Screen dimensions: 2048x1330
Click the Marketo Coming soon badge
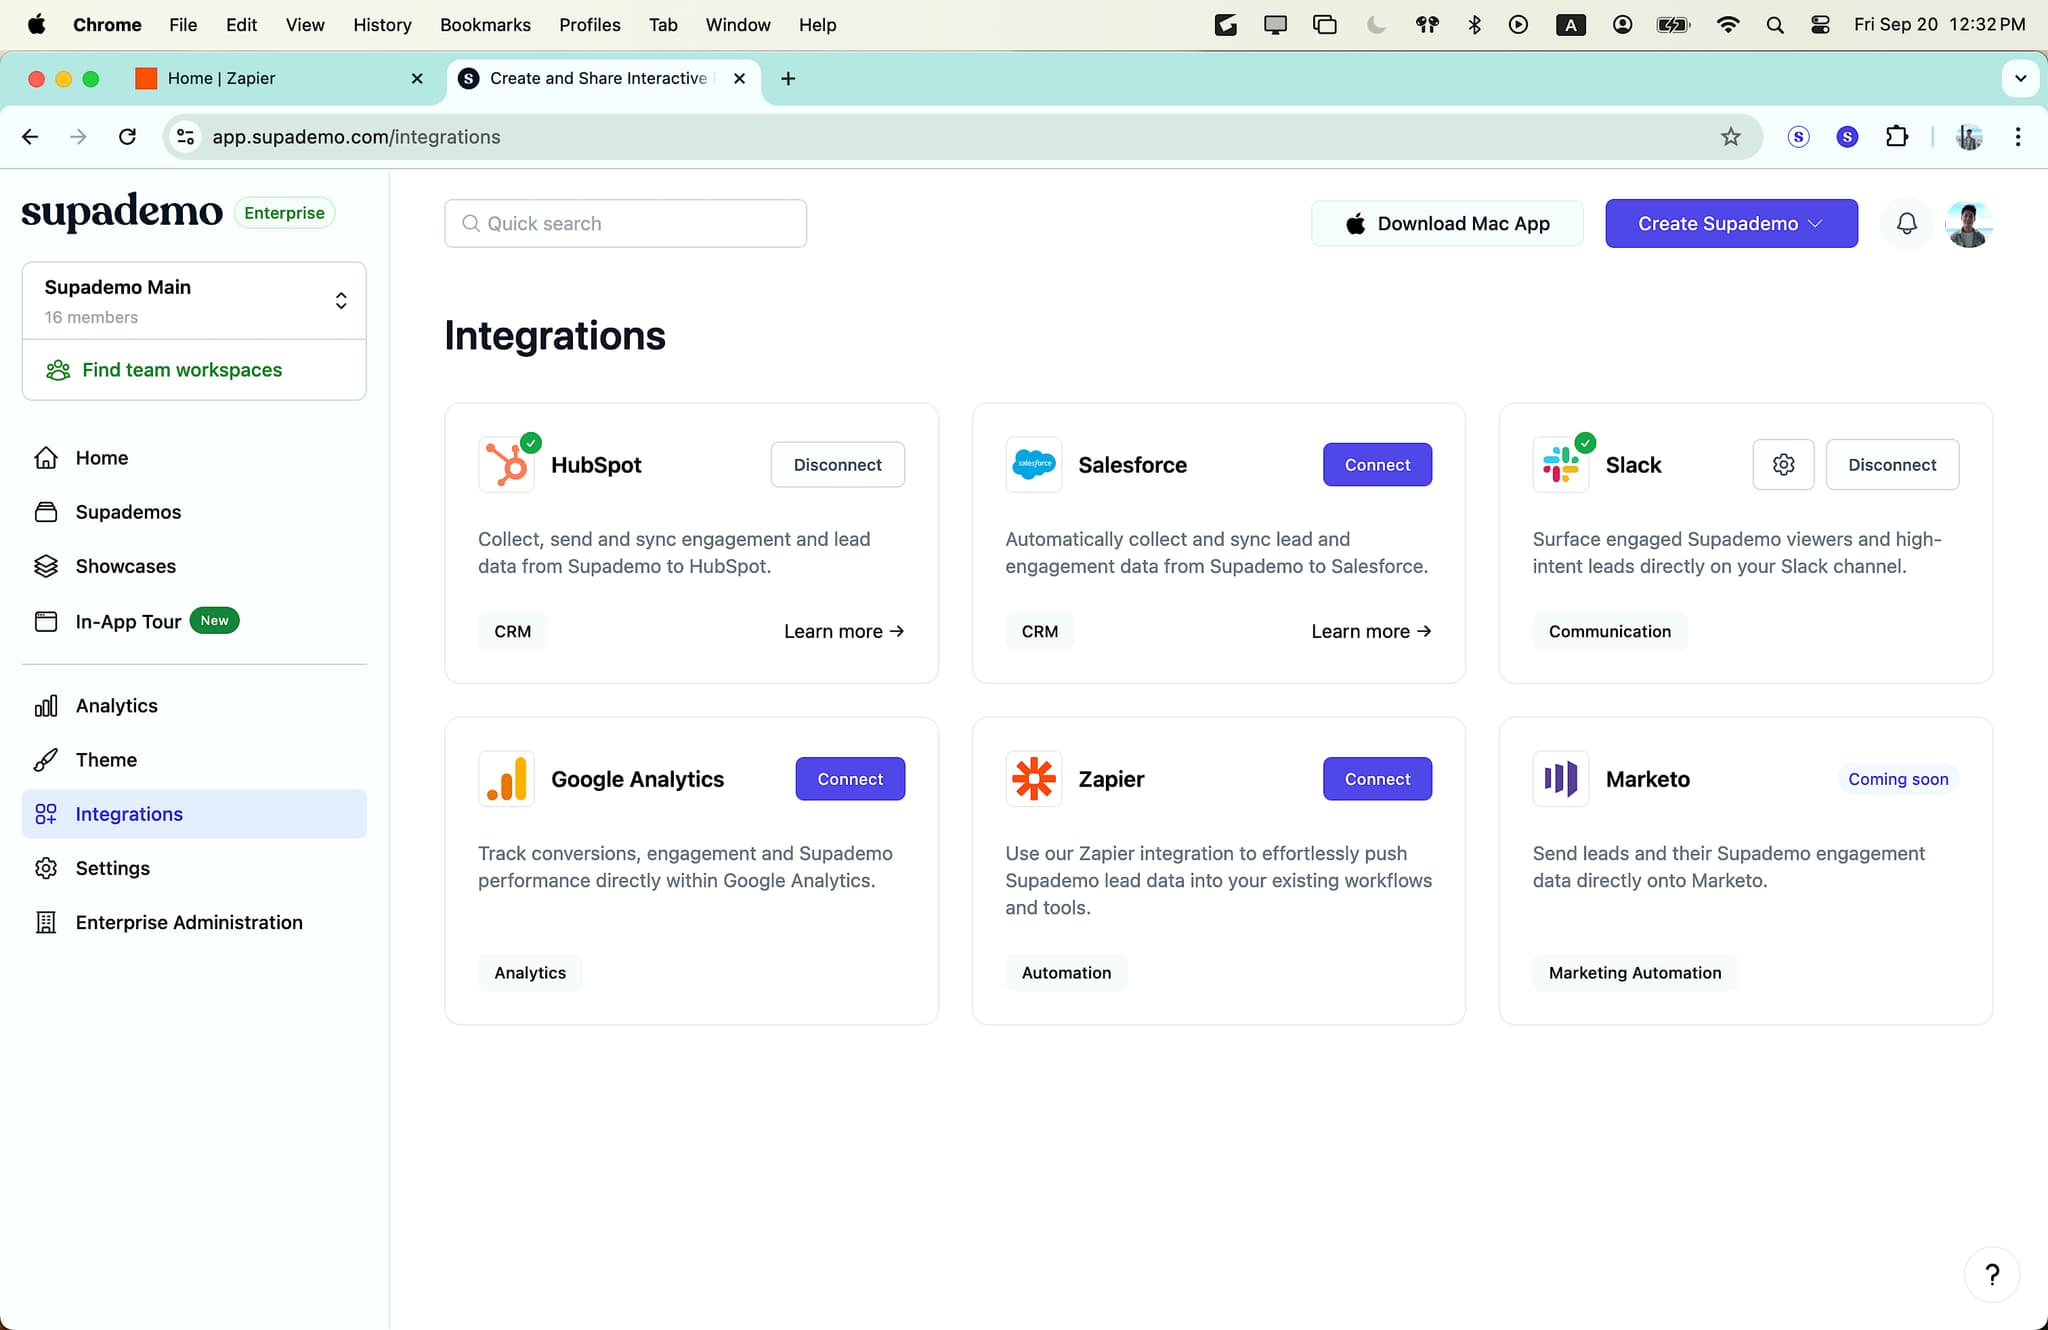1898,779
